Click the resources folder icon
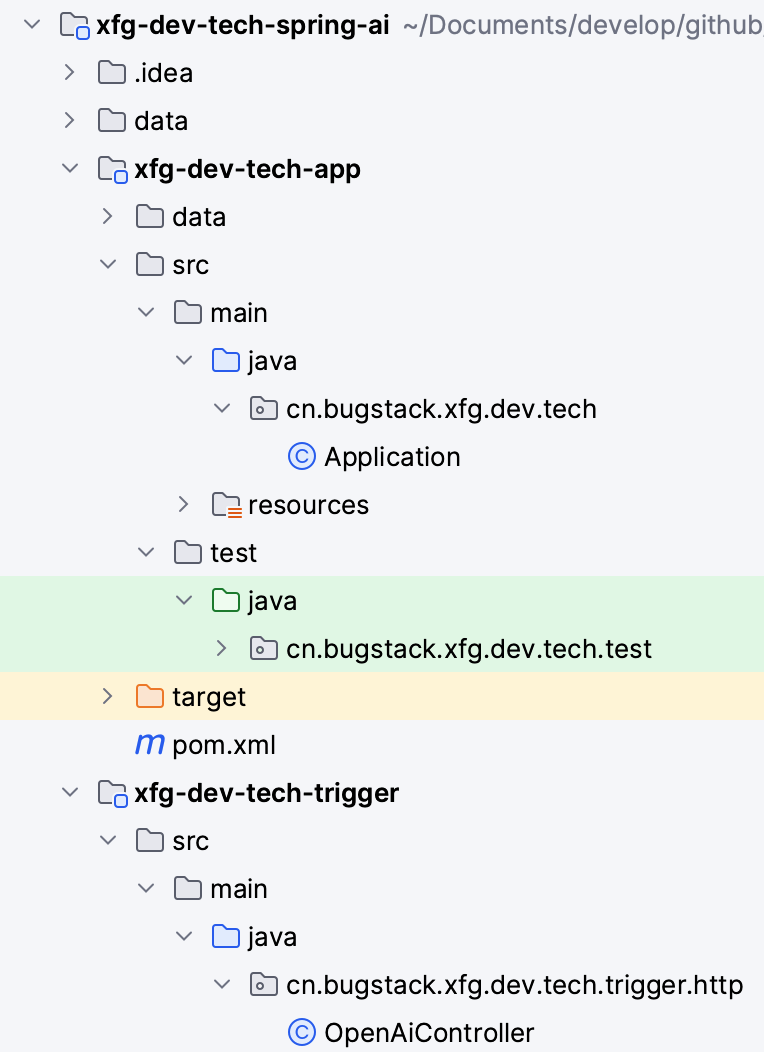 [227, 505]
